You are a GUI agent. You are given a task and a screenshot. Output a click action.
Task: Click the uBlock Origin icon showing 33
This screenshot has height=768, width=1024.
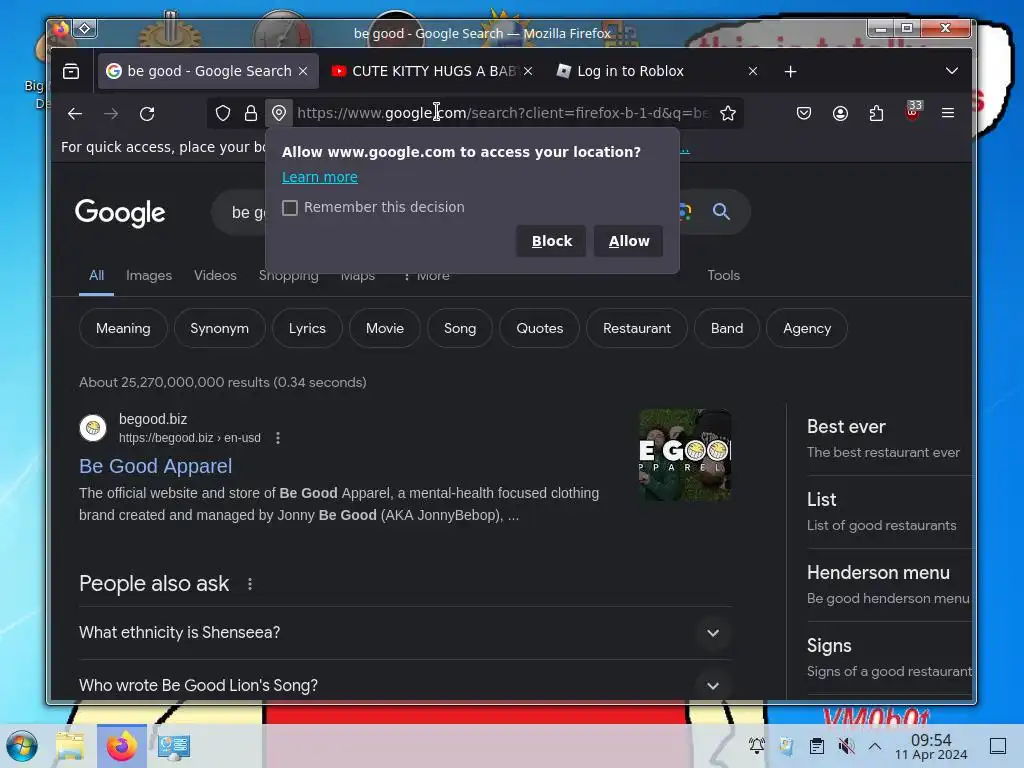coord(913,111)
